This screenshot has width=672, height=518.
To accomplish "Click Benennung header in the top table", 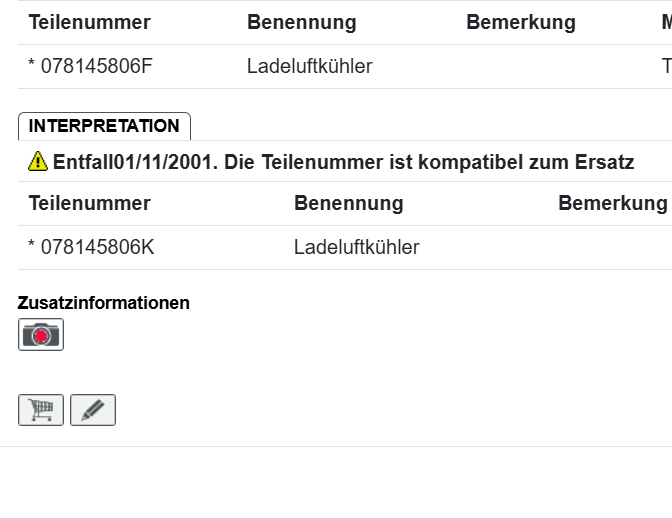I will pyautogui.click(x=301, y=22).
